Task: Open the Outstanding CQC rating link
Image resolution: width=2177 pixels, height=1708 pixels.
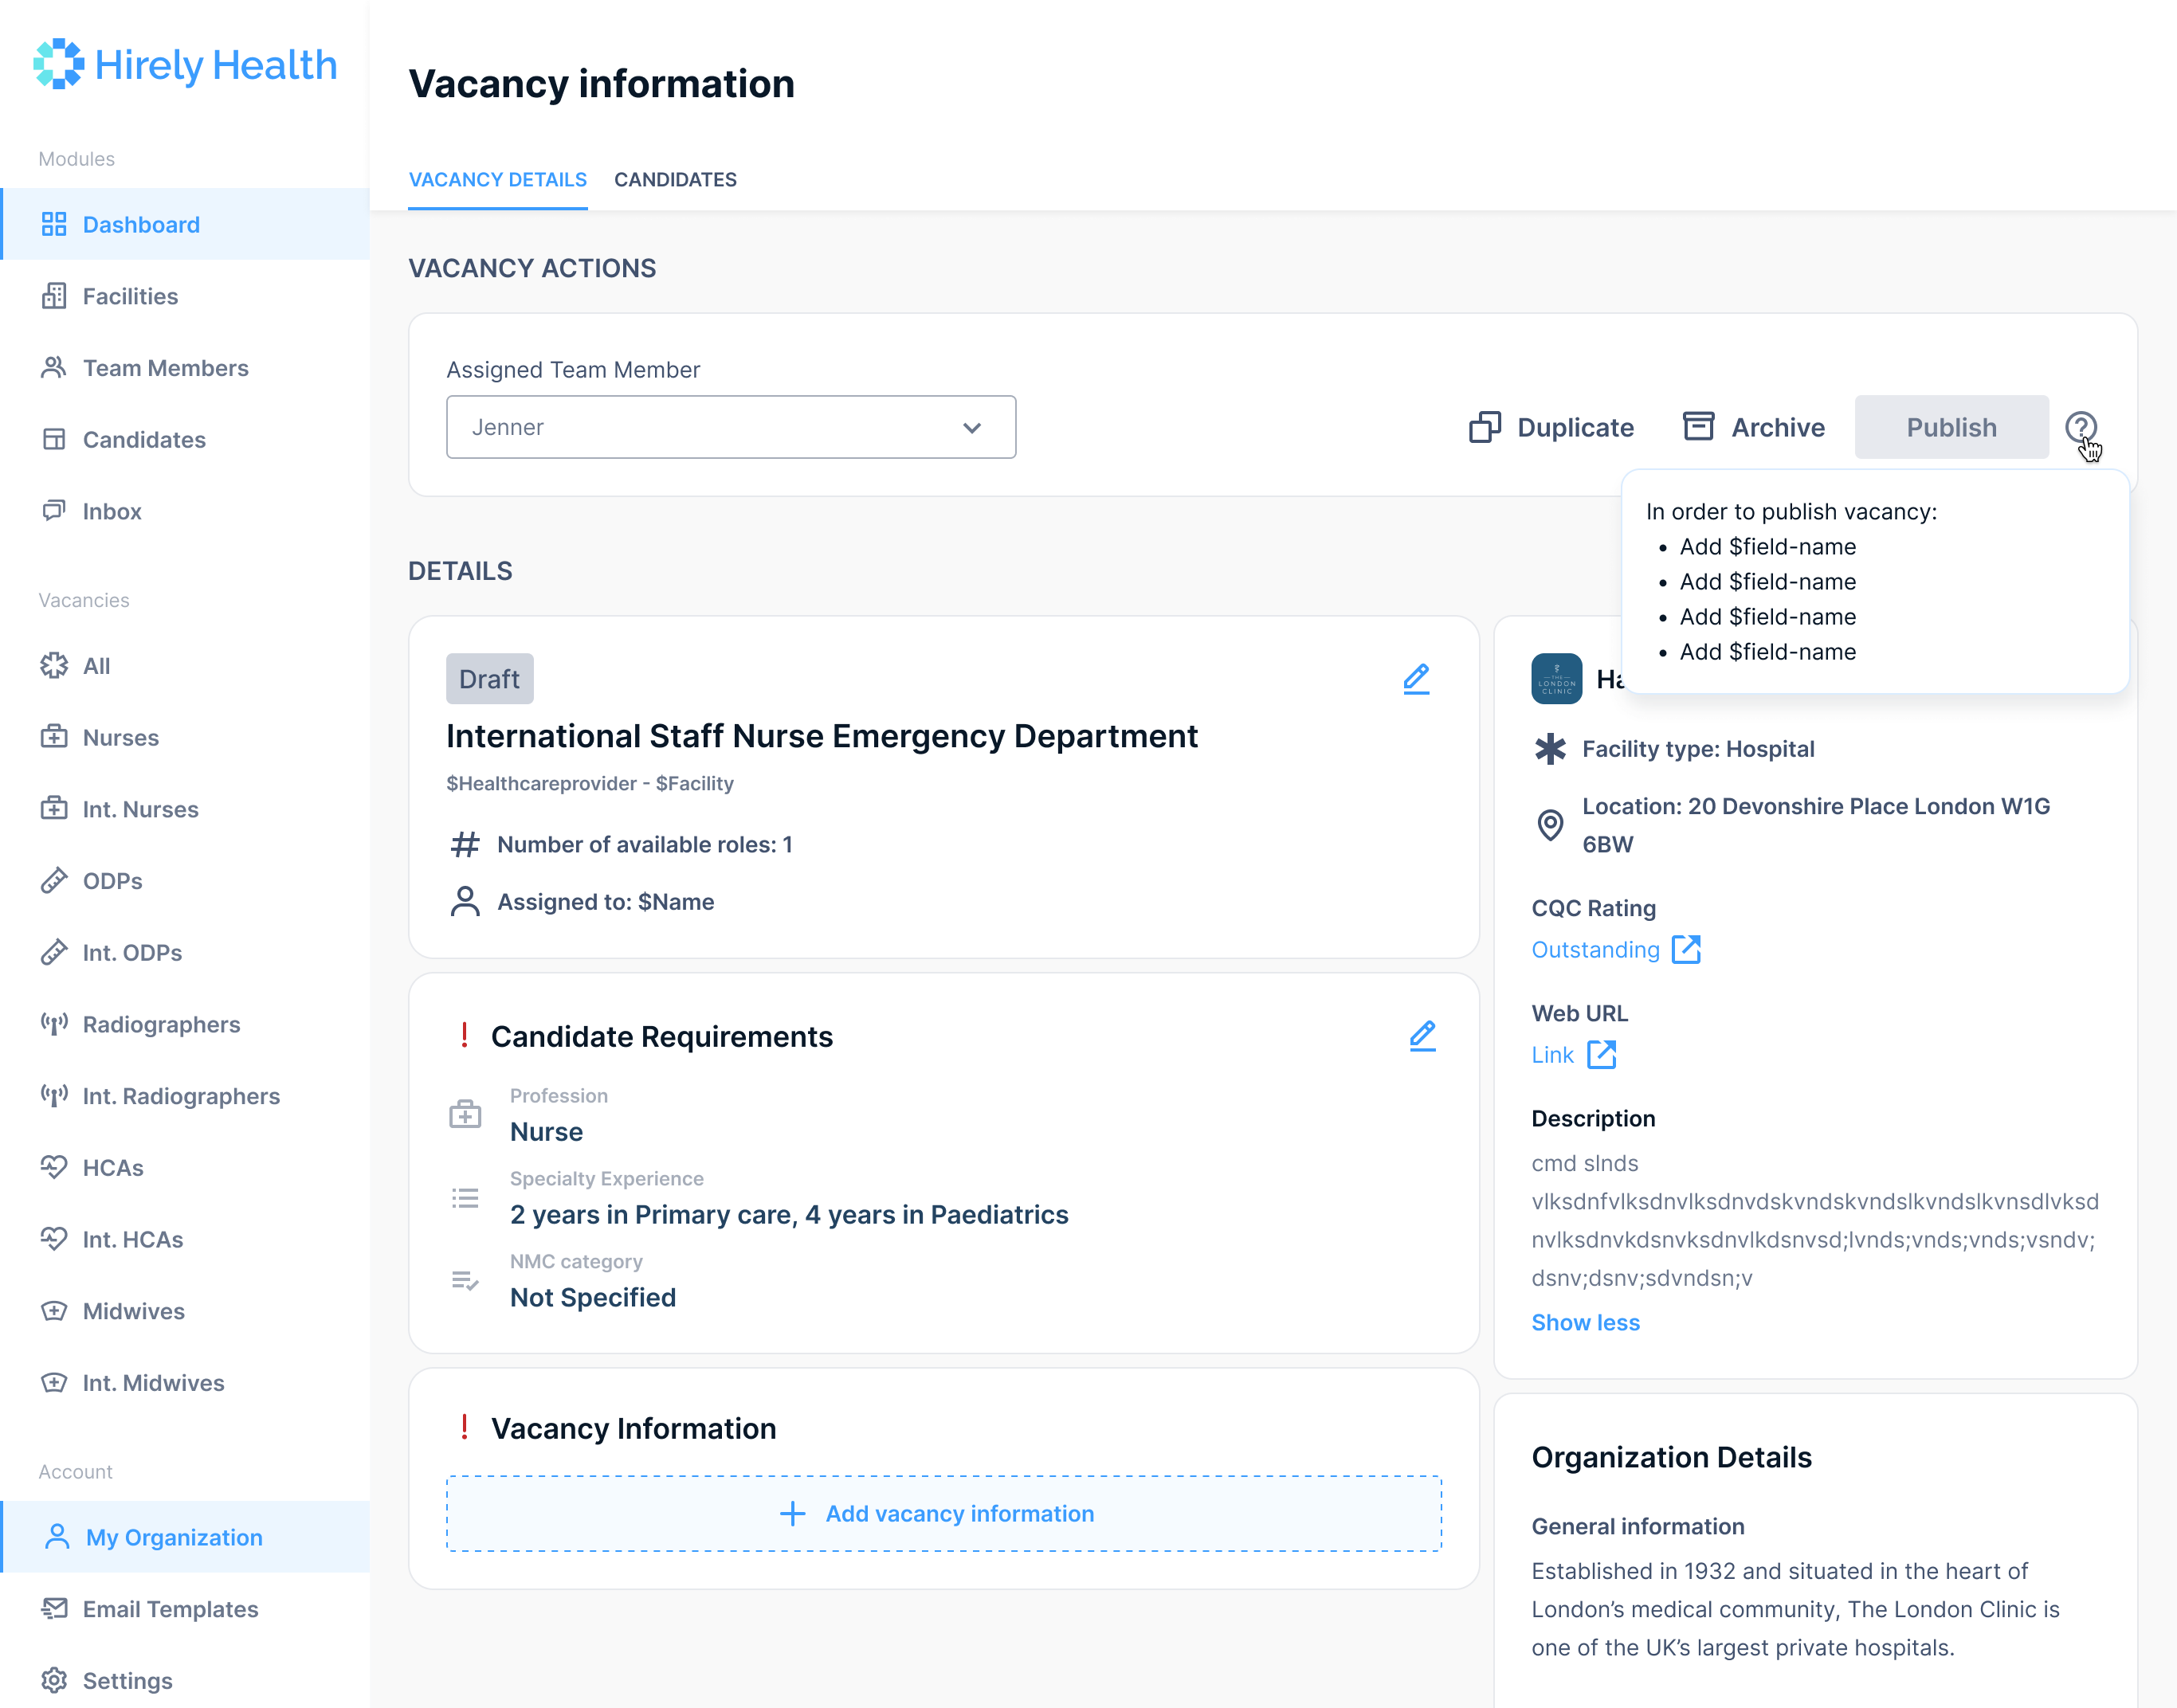Action: tap(1595, 949)
